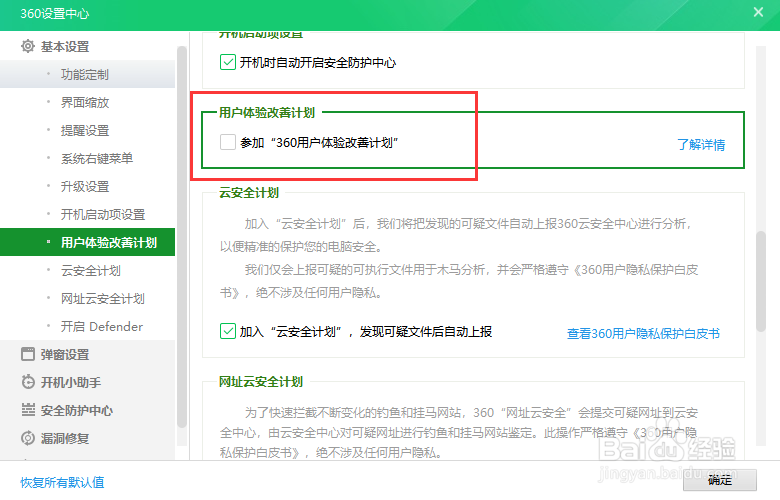Click the sidebar vertical scrollbar
Screen dimensions: 780x500
182,237
